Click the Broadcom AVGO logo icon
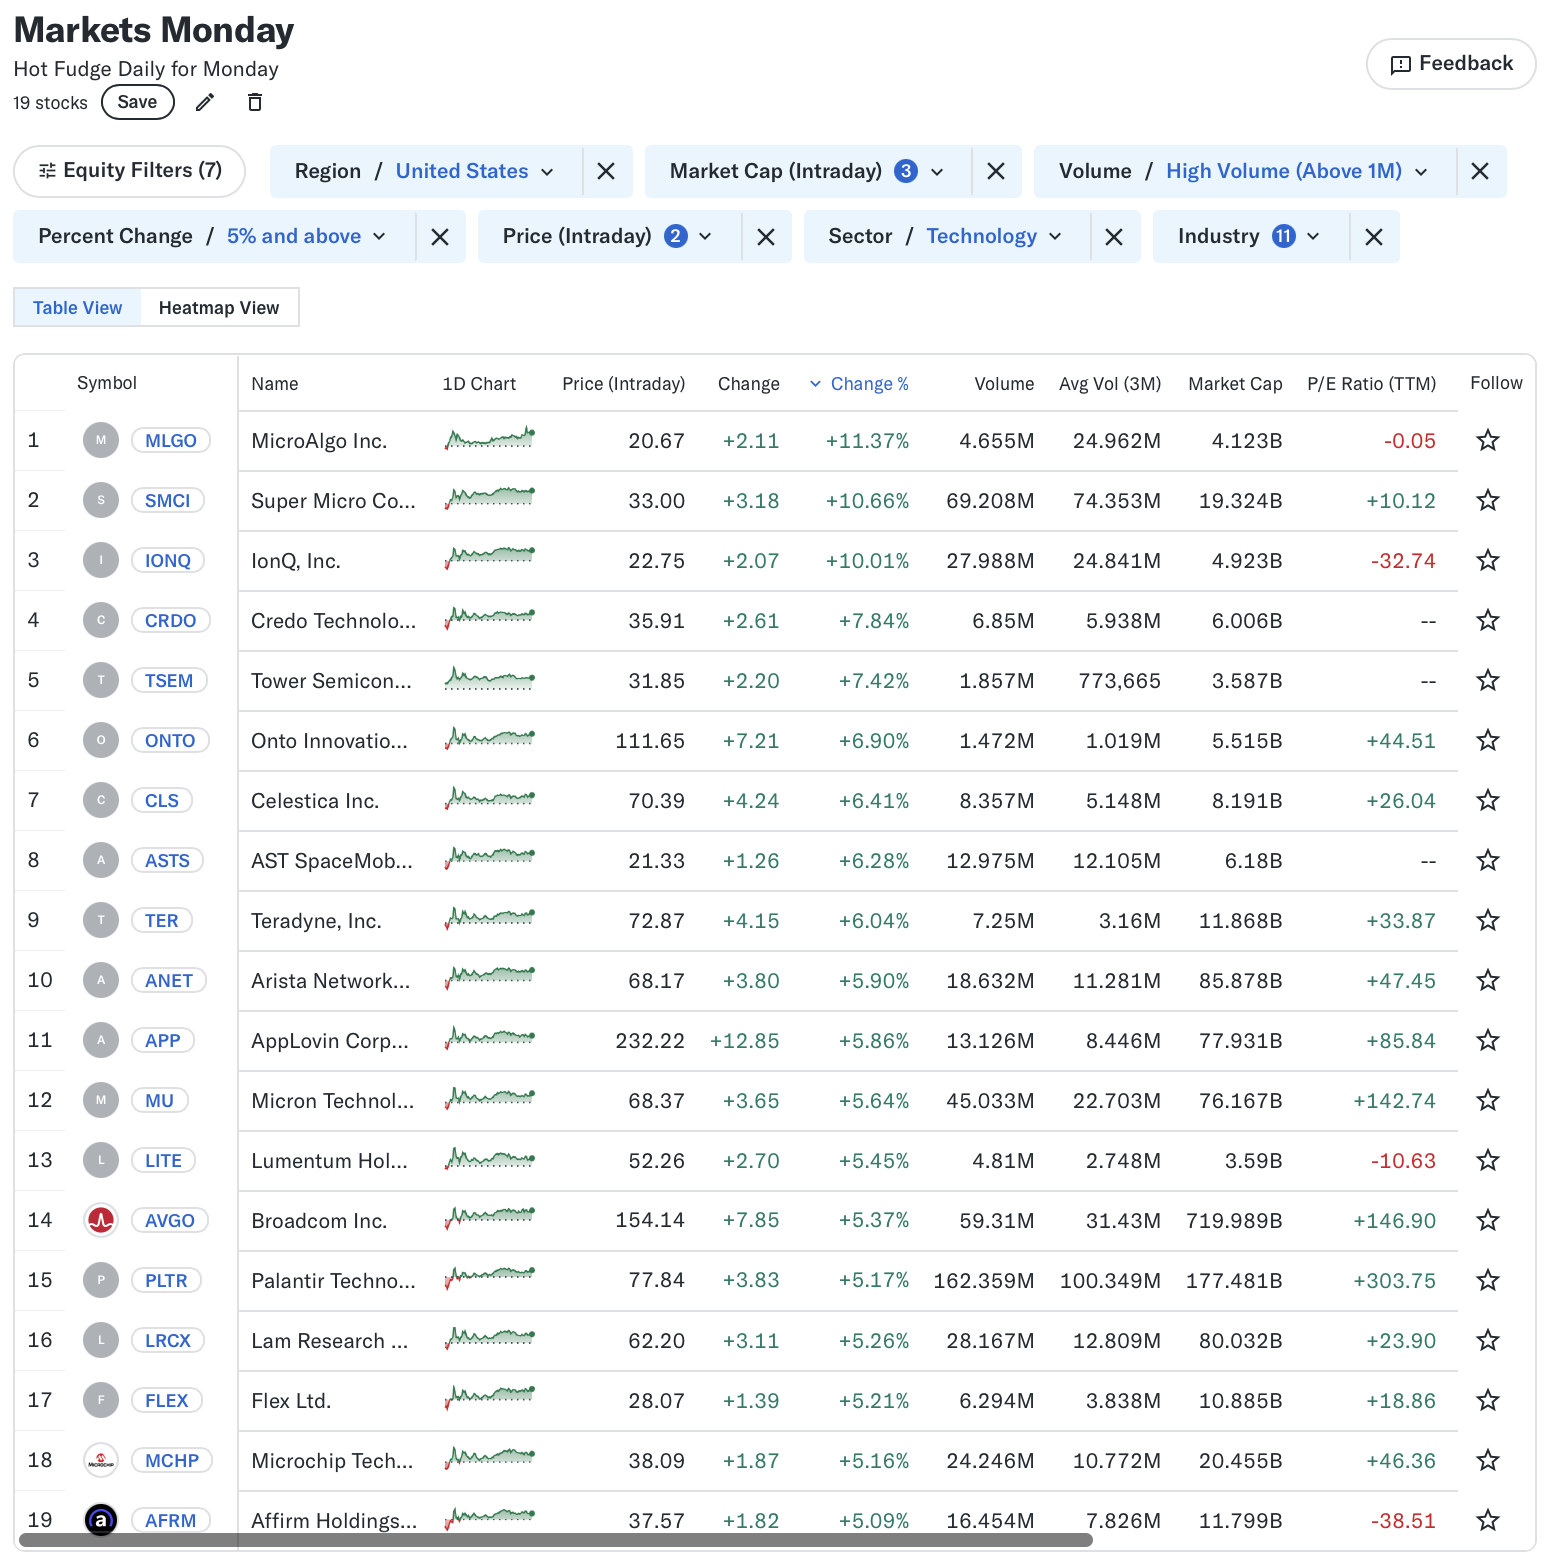Screen dimensions: 1550x1568 tap(101, 1220)
